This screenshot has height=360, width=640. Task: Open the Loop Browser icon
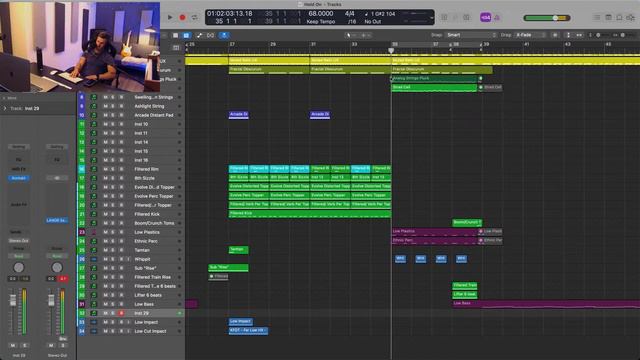(619, 18)
